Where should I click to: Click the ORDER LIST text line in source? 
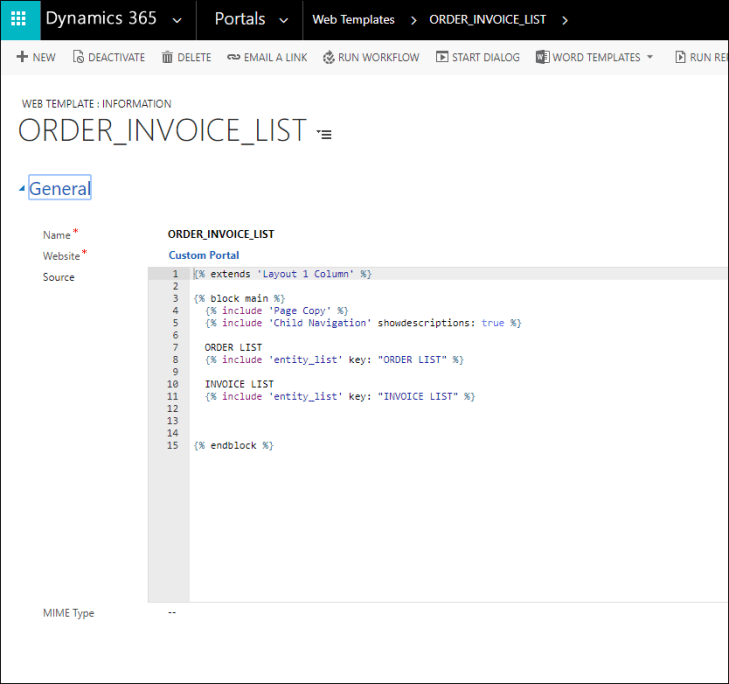pyautogui.click(x=233, y=347)
